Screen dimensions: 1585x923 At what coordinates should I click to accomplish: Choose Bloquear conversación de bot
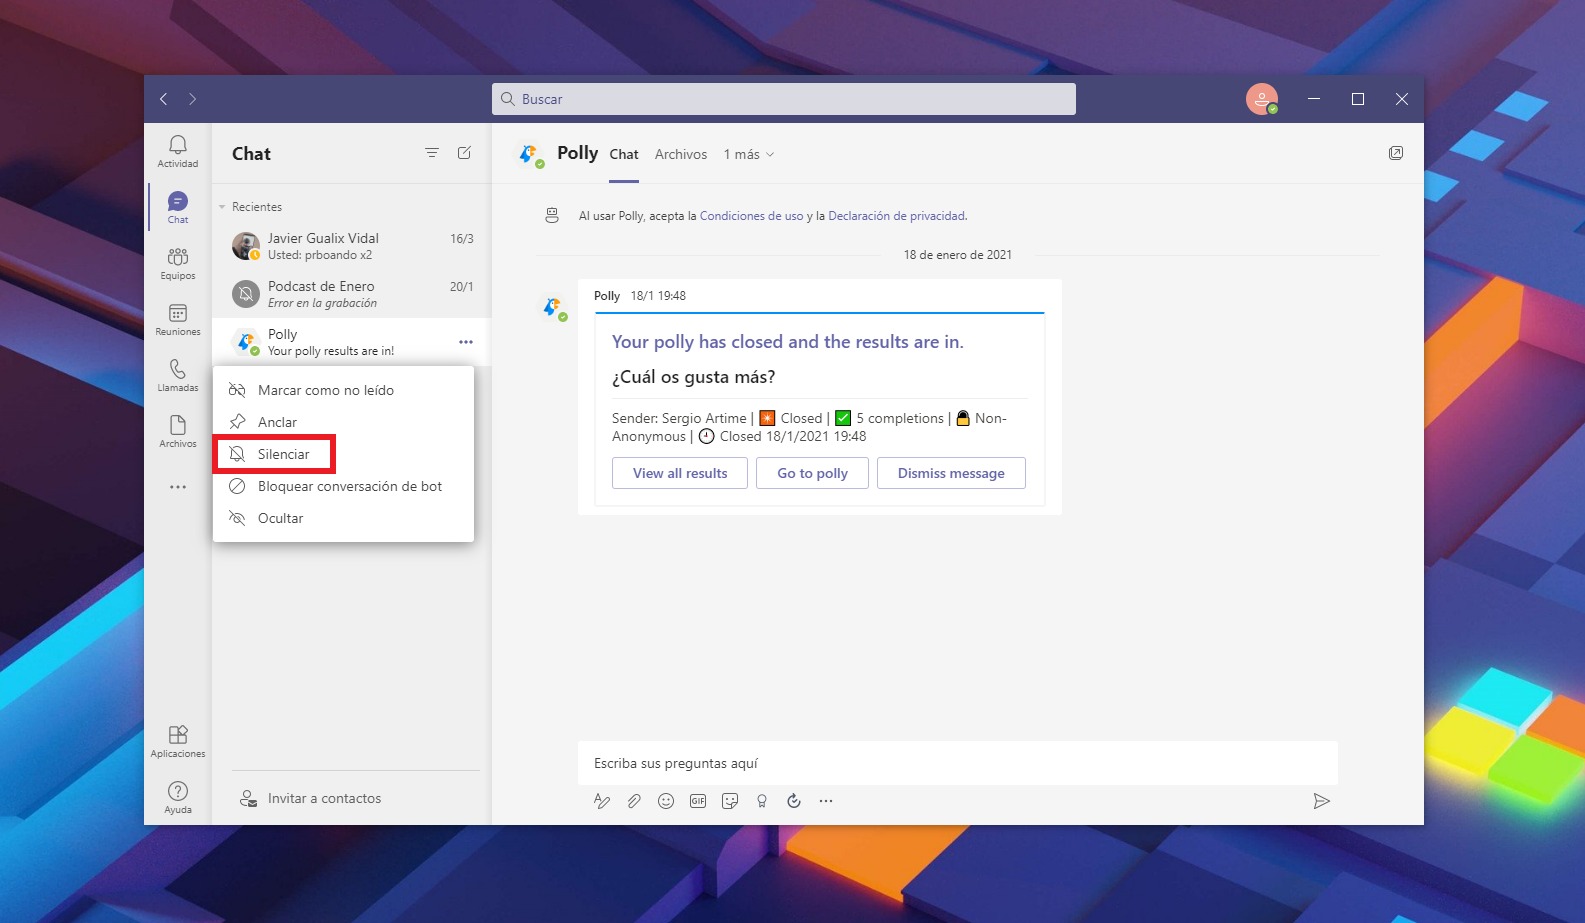pyautogui.click(x=343, y=486)
